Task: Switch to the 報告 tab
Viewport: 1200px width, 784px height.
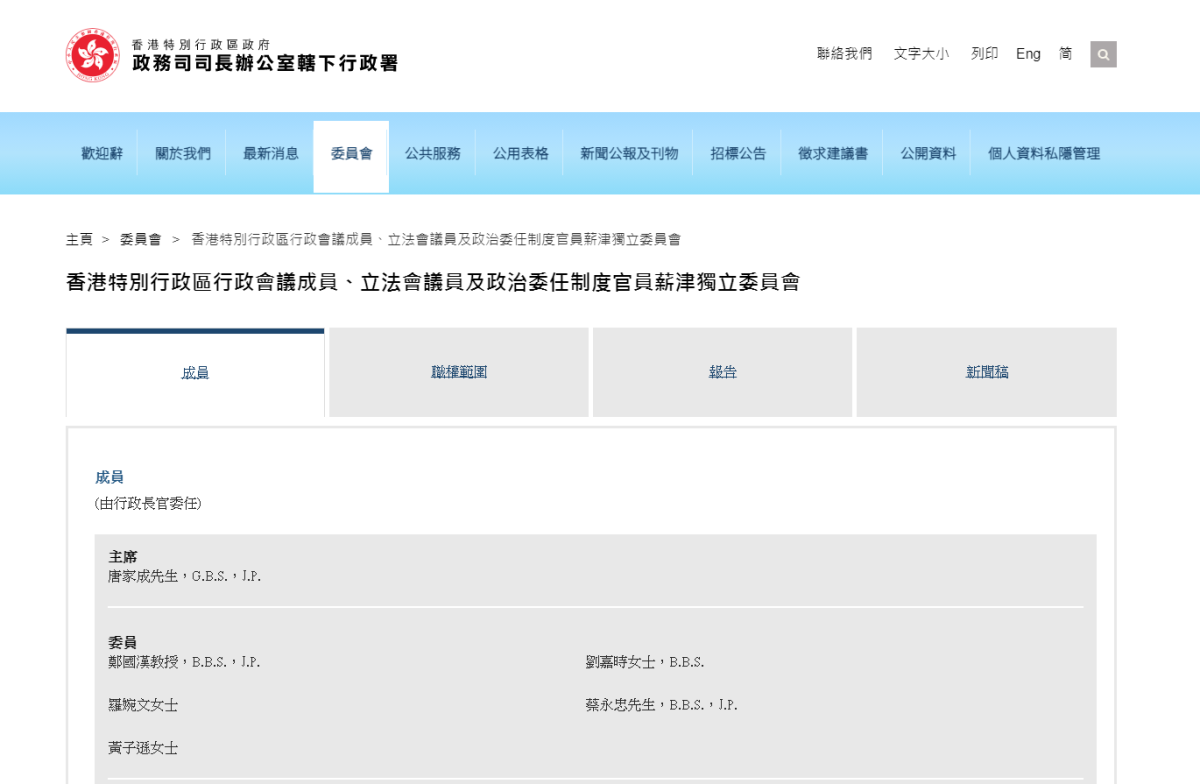Action: point(722,372)
